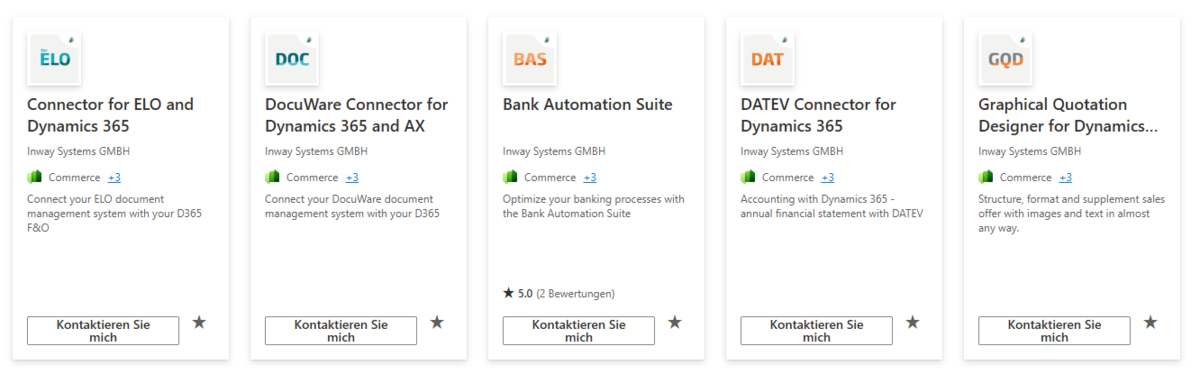Expand +3 products on Graphical Quotation card
1200x383 pixels.
pyautogui.click(x=1066, y=178)
